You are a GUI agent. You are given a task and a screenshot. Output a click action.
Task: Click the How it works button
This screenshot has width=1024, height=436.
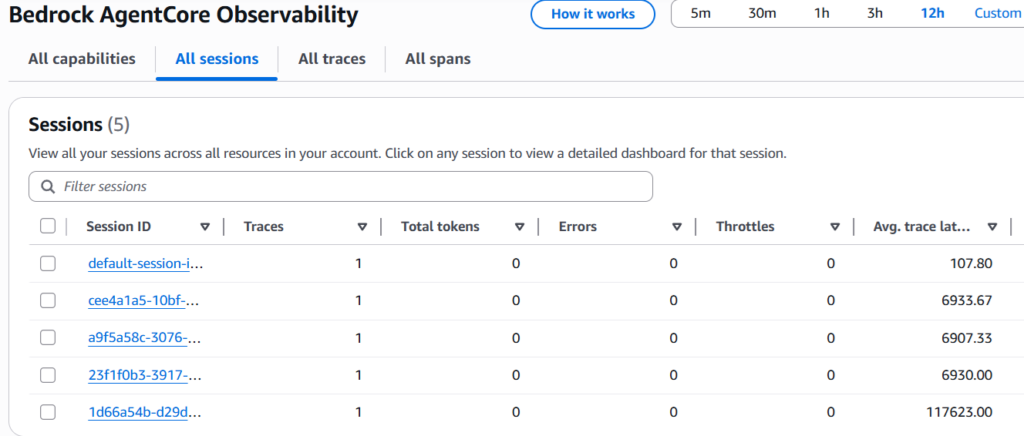[593, 14]
